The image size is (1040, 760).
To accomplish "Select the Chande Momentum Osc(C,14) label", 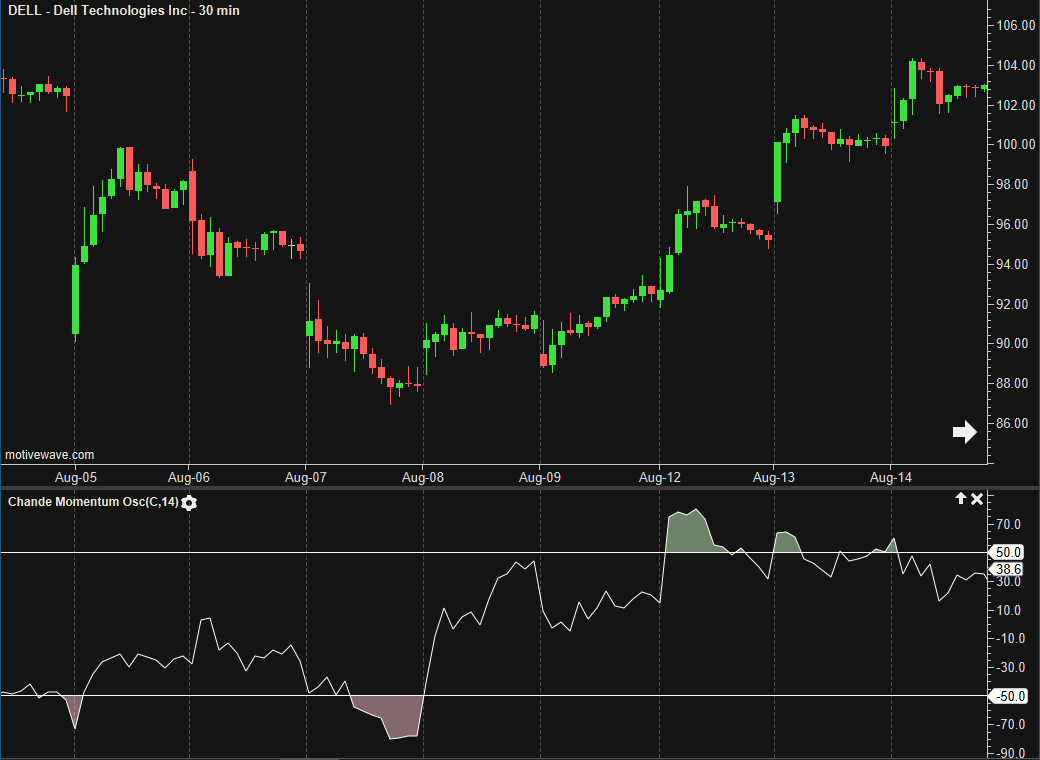I will pyautogui.click(x=92, y=502).
